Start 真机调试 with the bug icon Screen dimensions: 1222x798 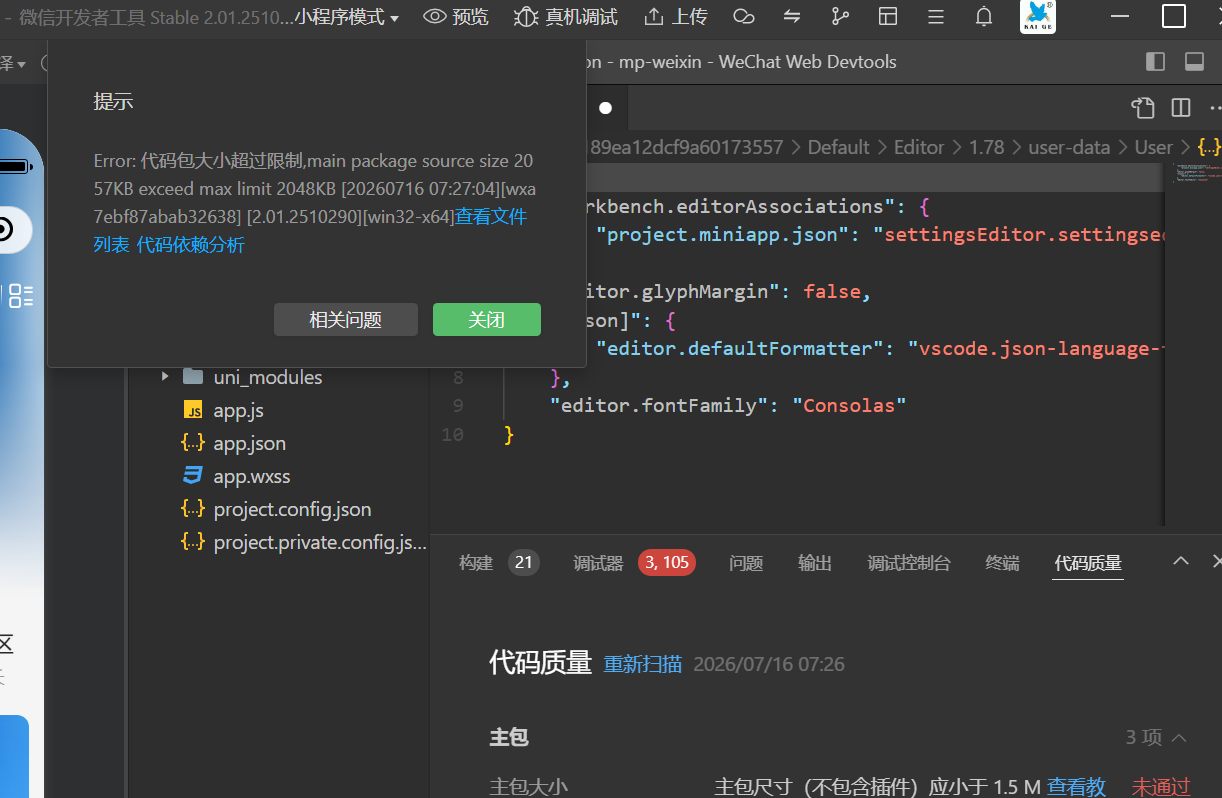click(x=525, y=16)
